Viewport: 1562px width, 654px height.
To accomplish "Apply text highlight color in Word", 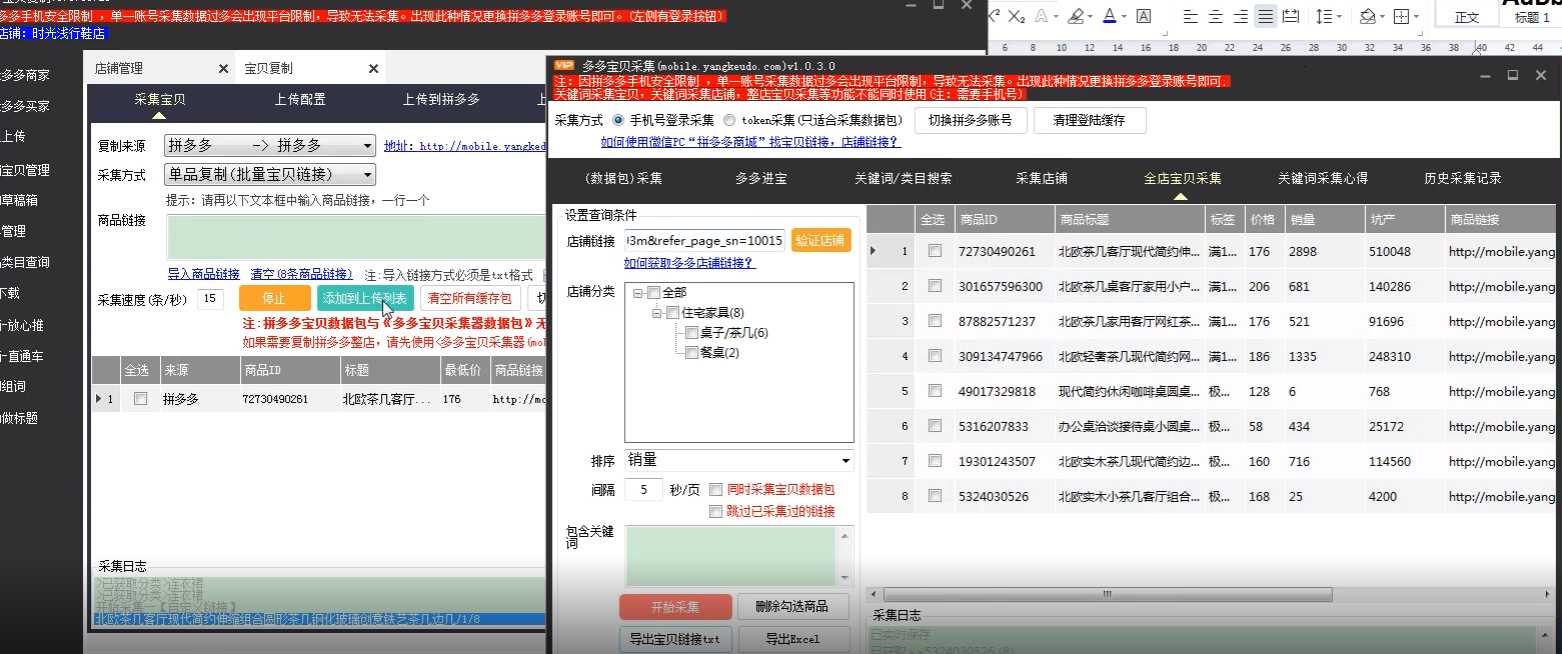I will coord(1074,16).
